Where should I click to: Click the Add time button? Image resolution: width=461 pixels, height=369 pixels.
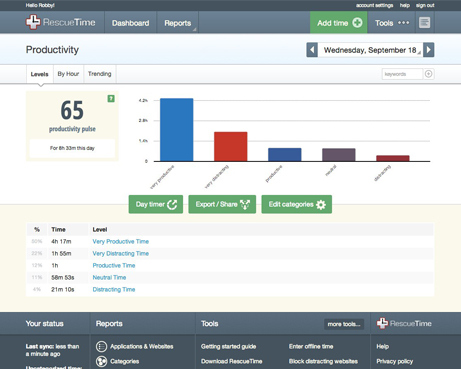pyautogui.click(x=339, y=23)
